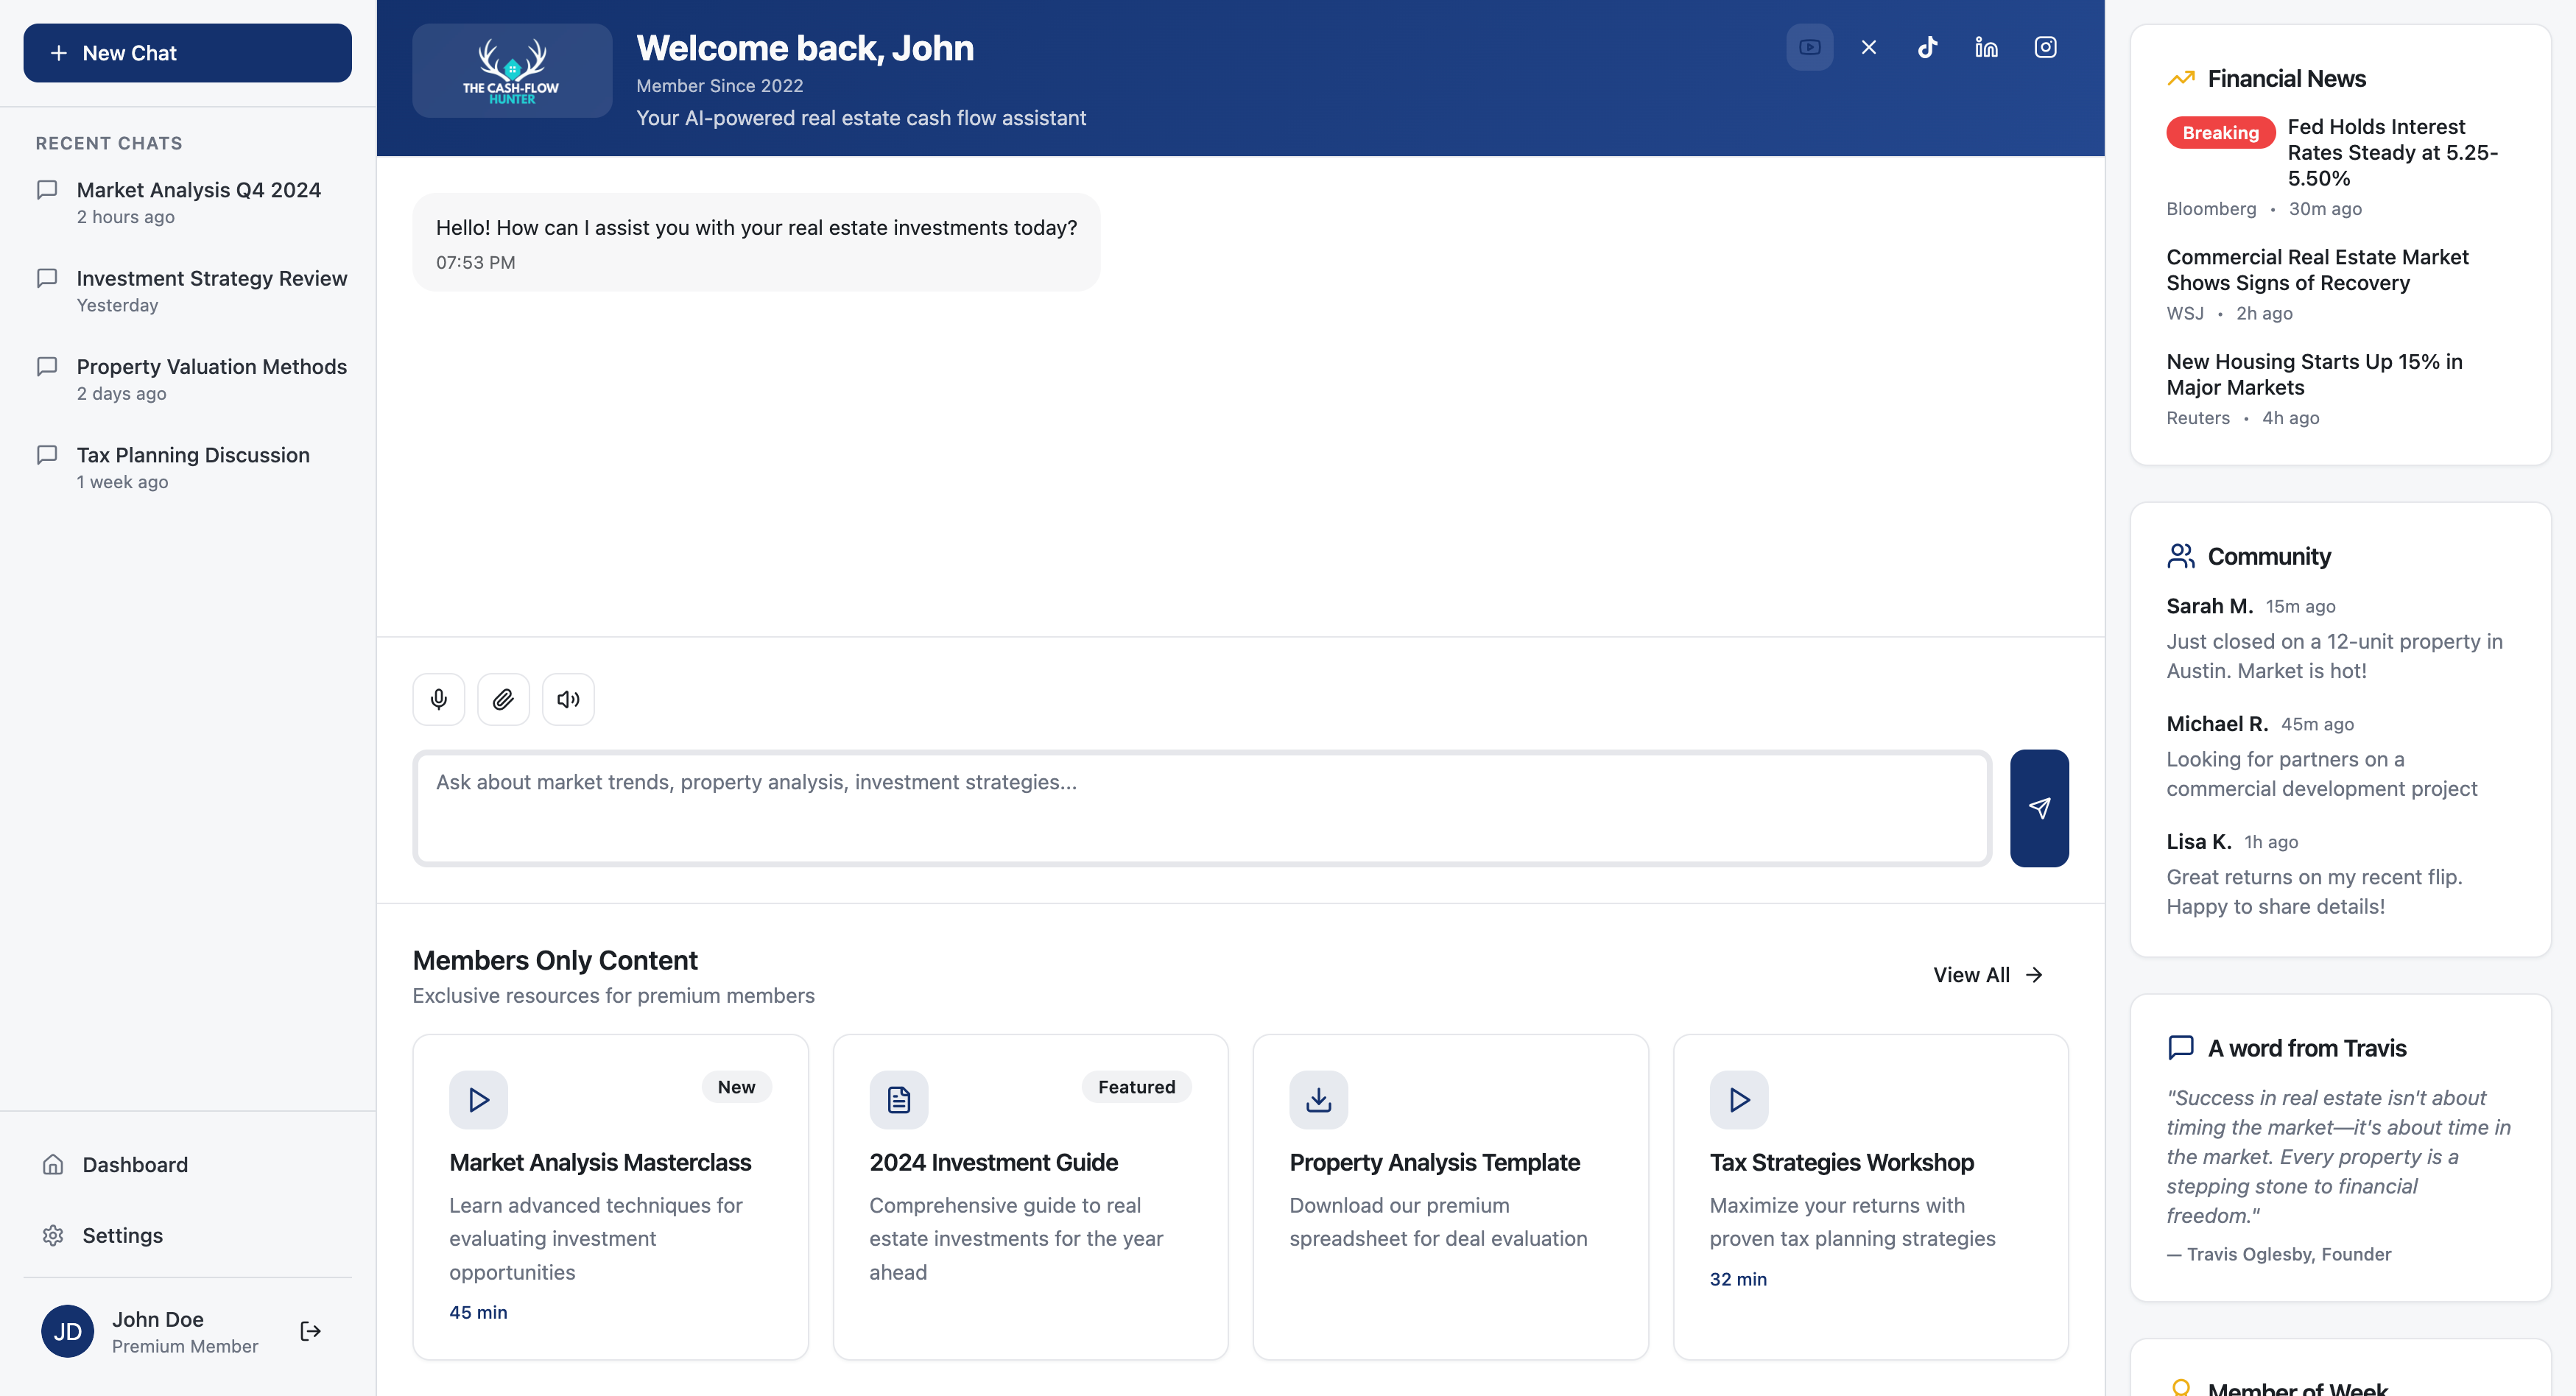
Task: Click the paperclip attach file icon
Action: [x=503, y=699]
